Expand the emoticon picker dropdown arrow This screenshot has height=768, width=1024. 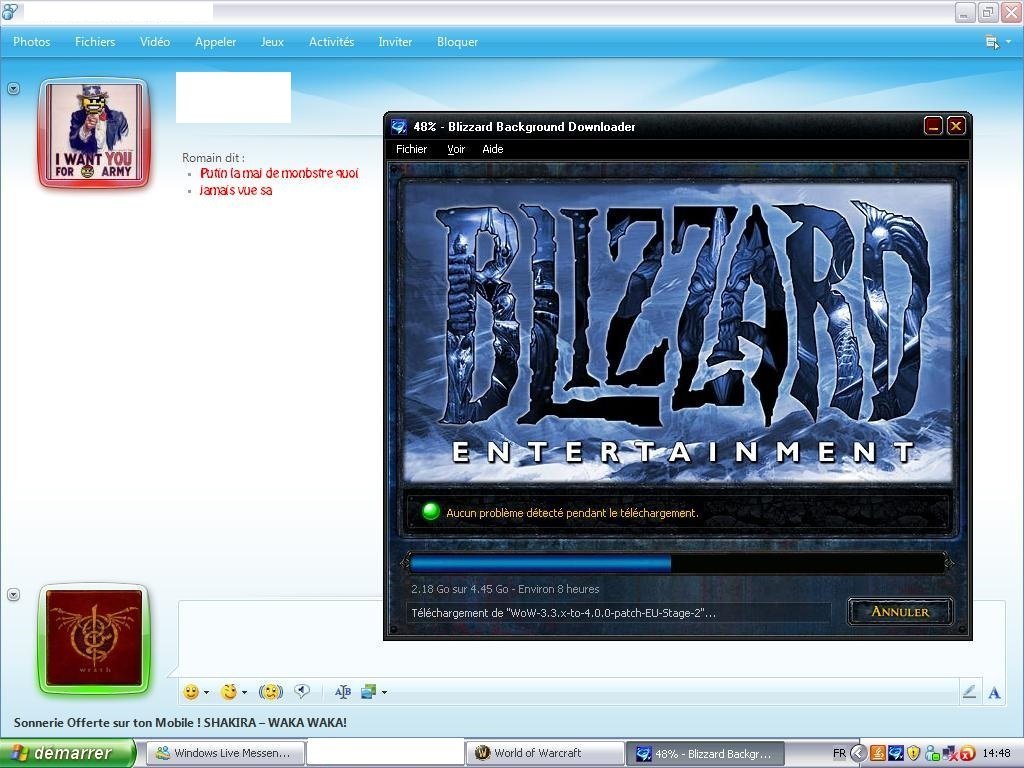pyautogui.click(x=206, y=692)
